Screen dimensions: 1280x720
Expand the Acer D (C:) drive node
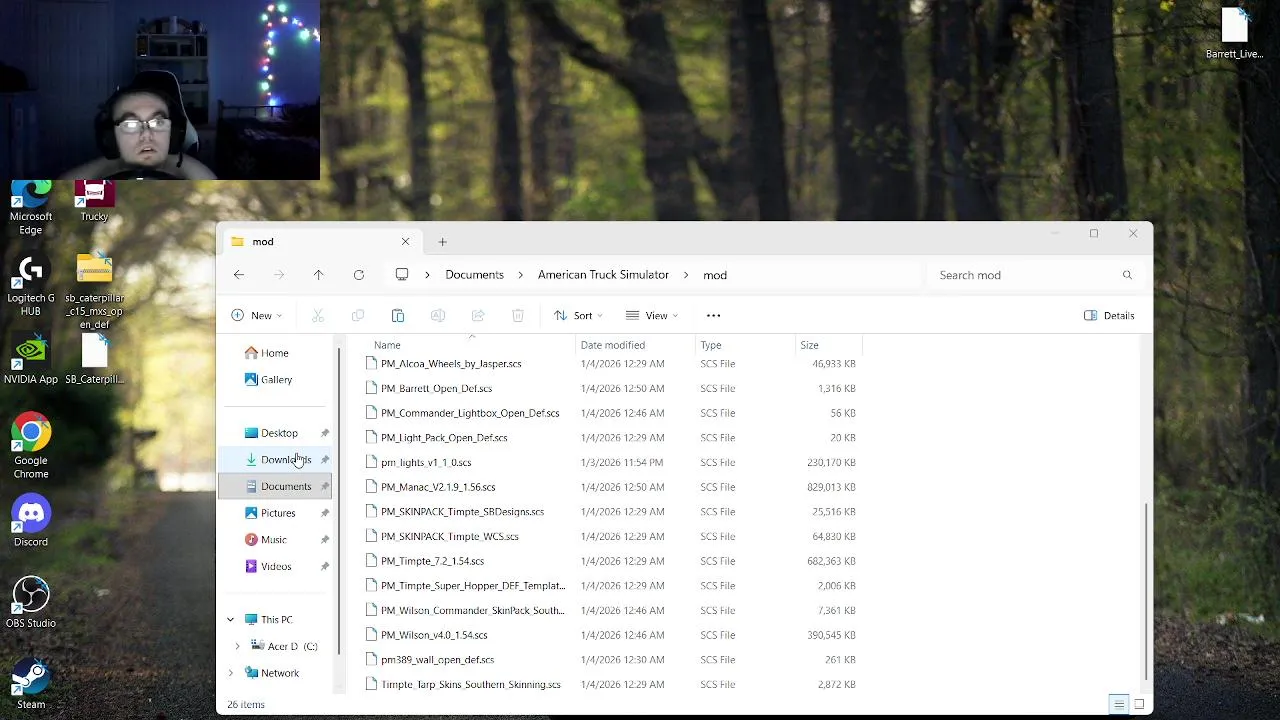[237, 647]
